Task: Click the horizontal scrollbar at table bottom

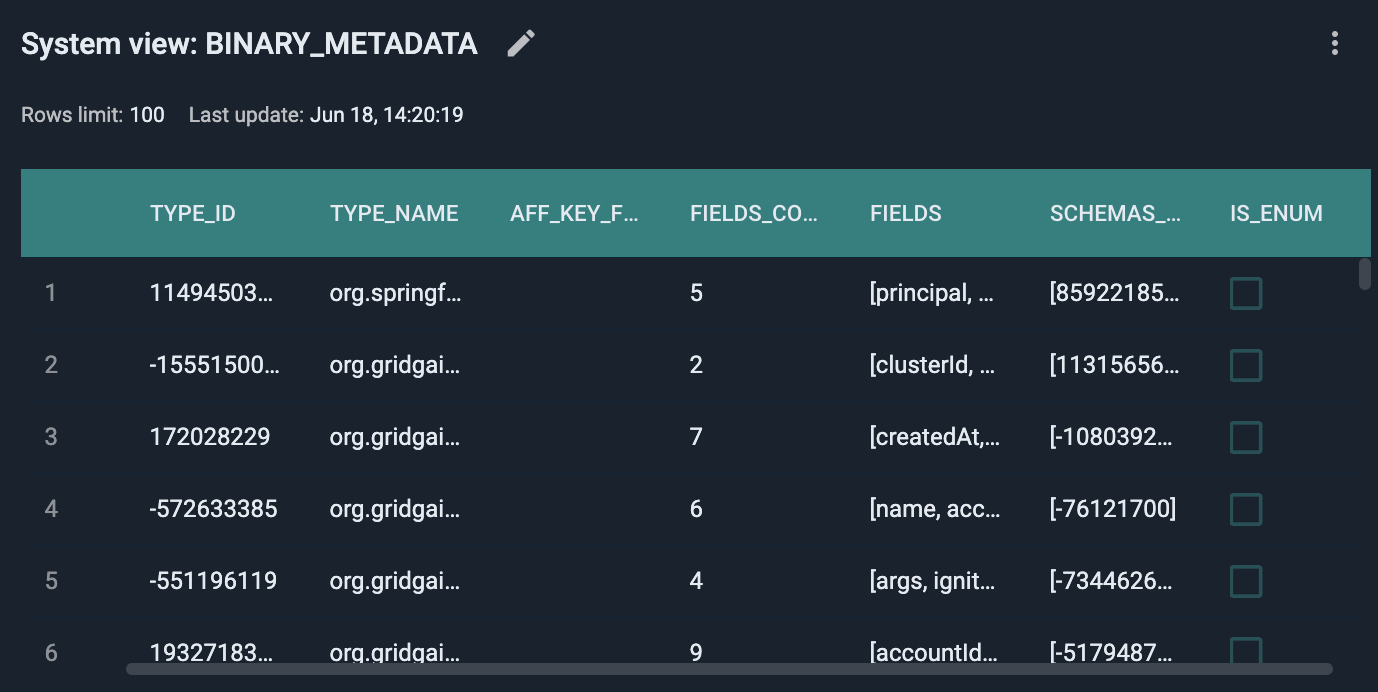Action: pos(729,669)
